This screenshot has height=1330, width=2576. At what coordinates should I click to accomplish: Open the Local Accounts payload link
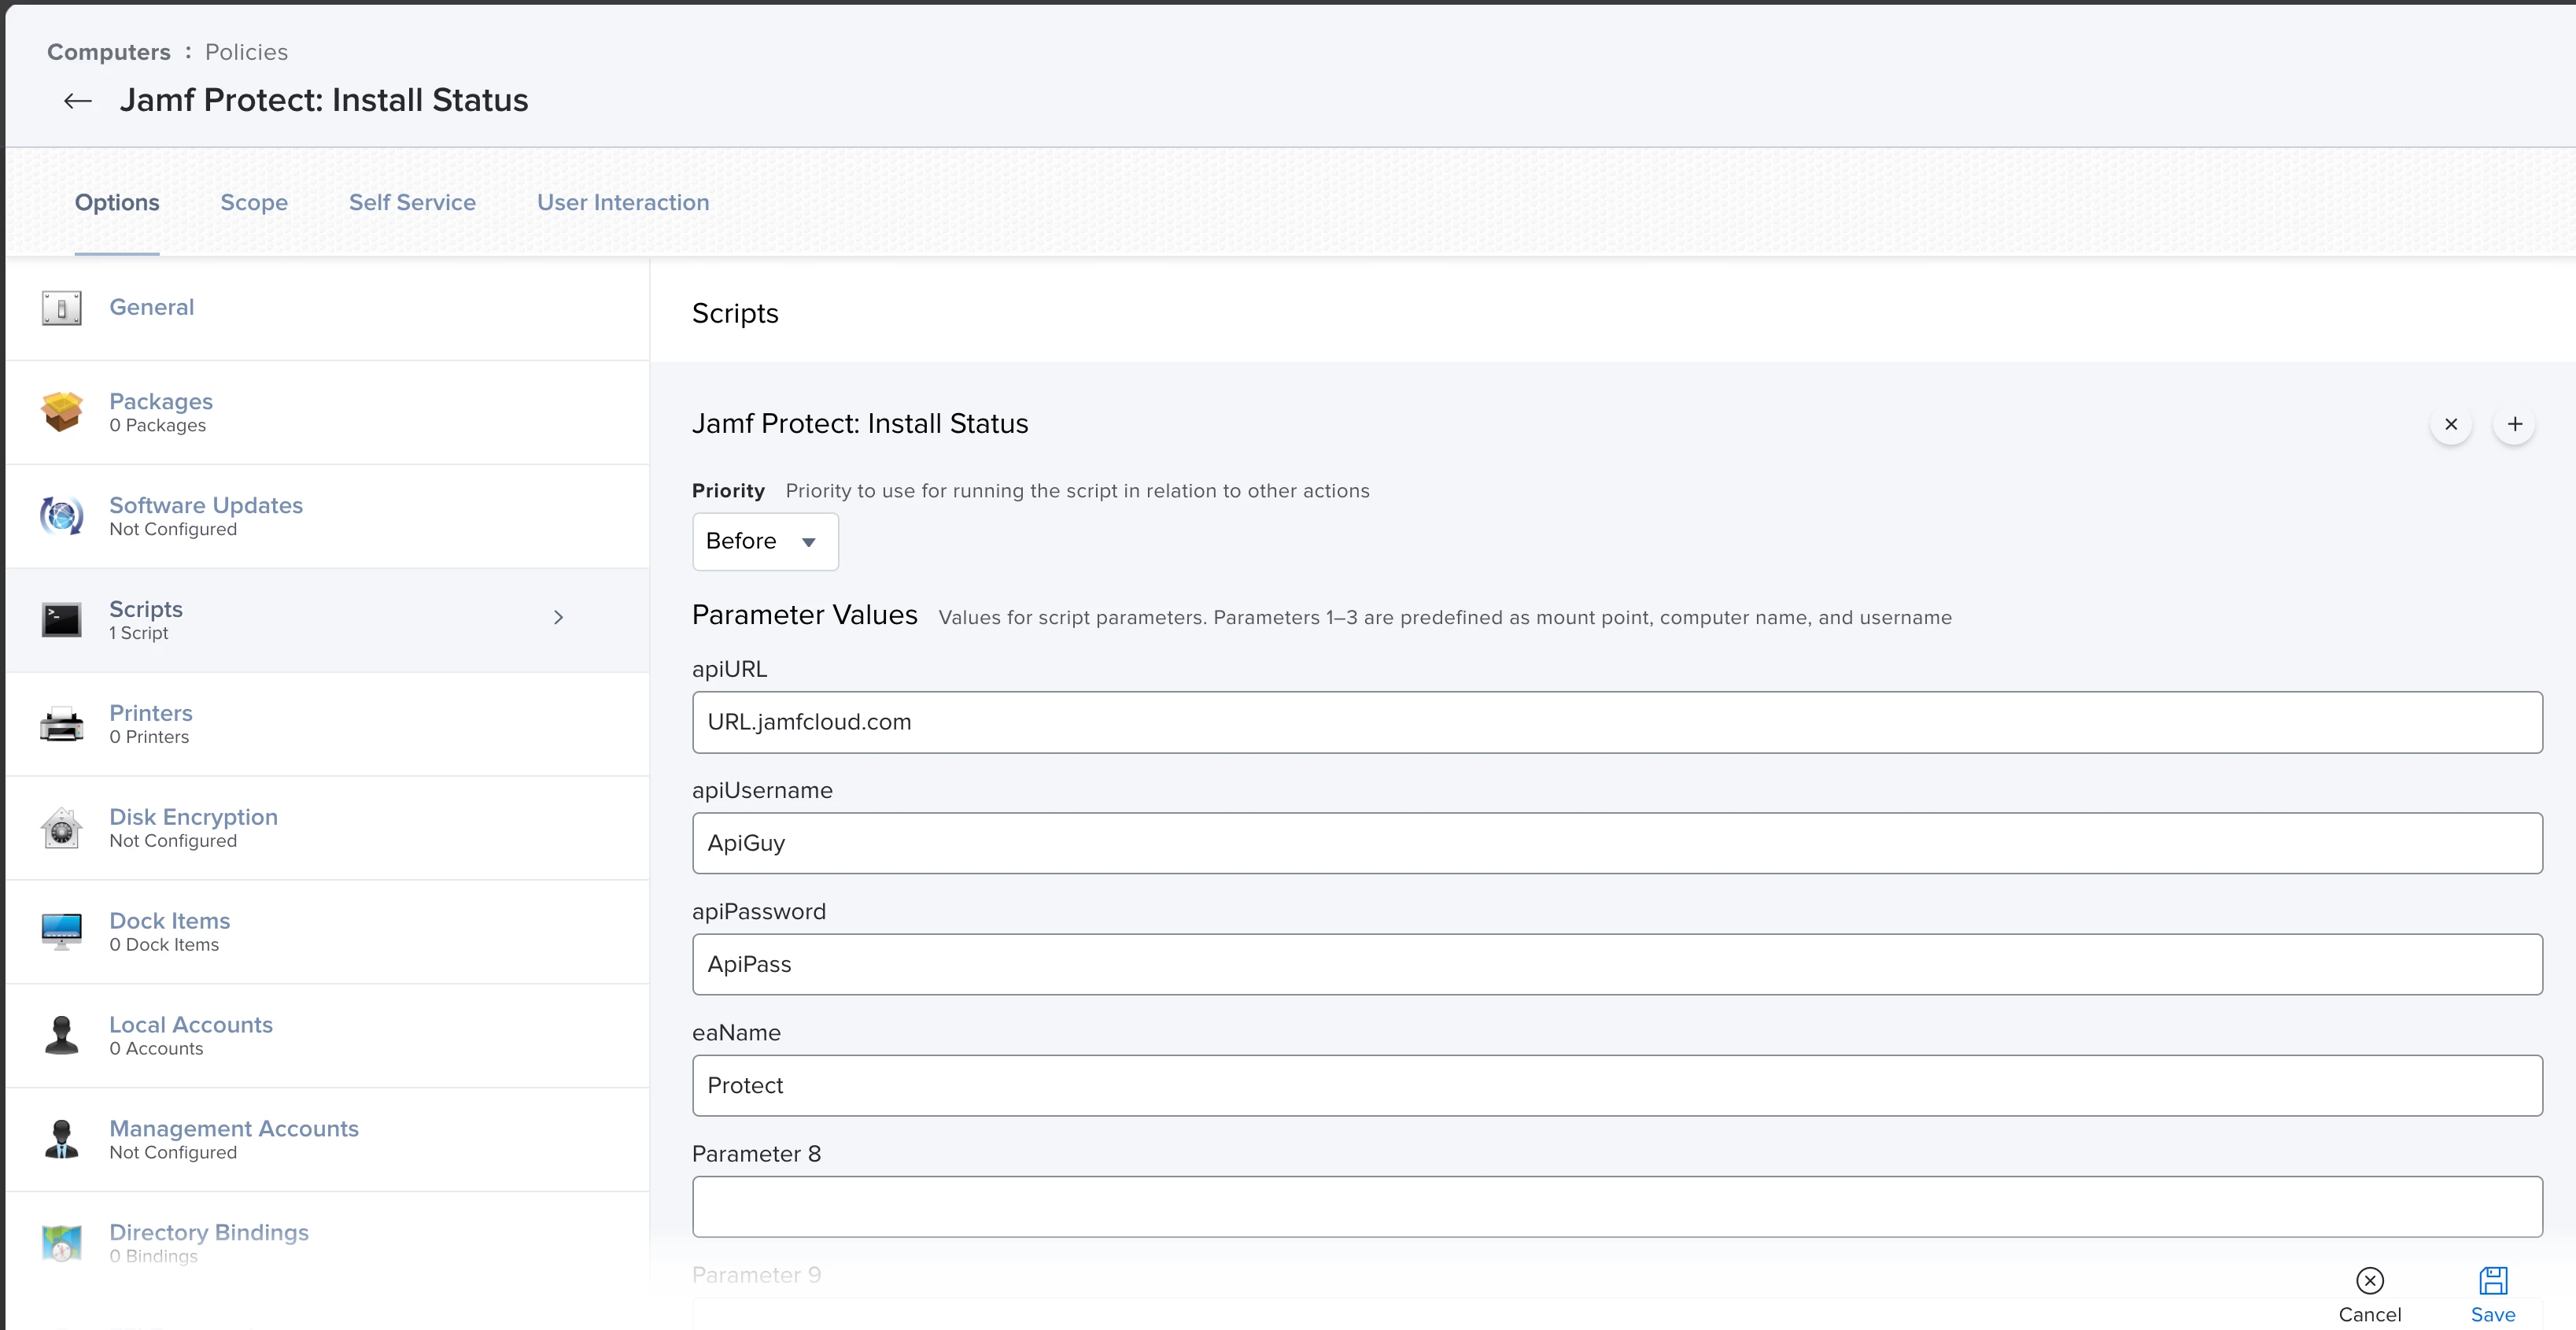(191, 1025)
